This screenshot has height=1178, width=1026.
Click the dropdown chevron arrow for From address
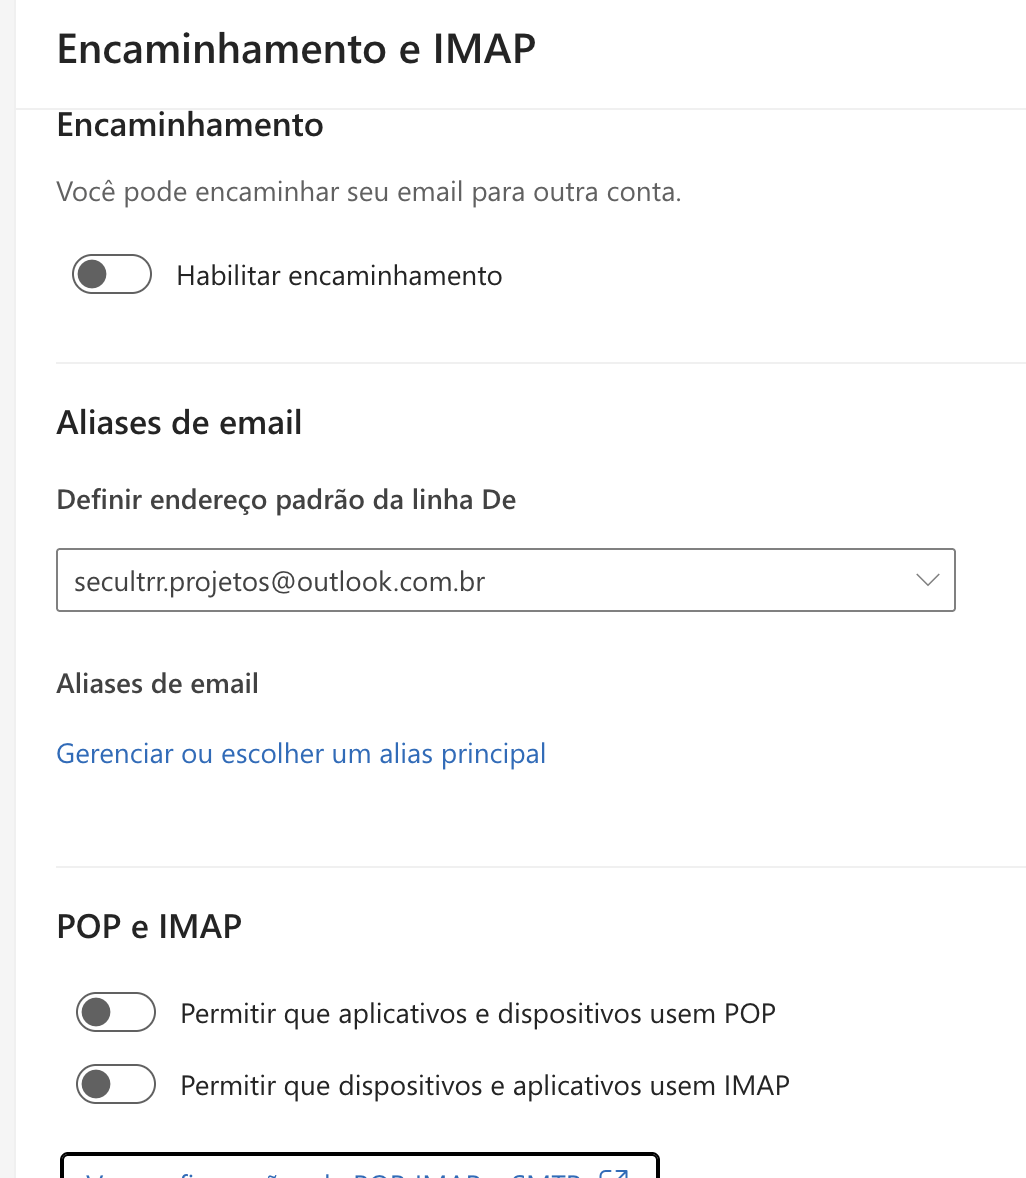(x=927, y=580)
